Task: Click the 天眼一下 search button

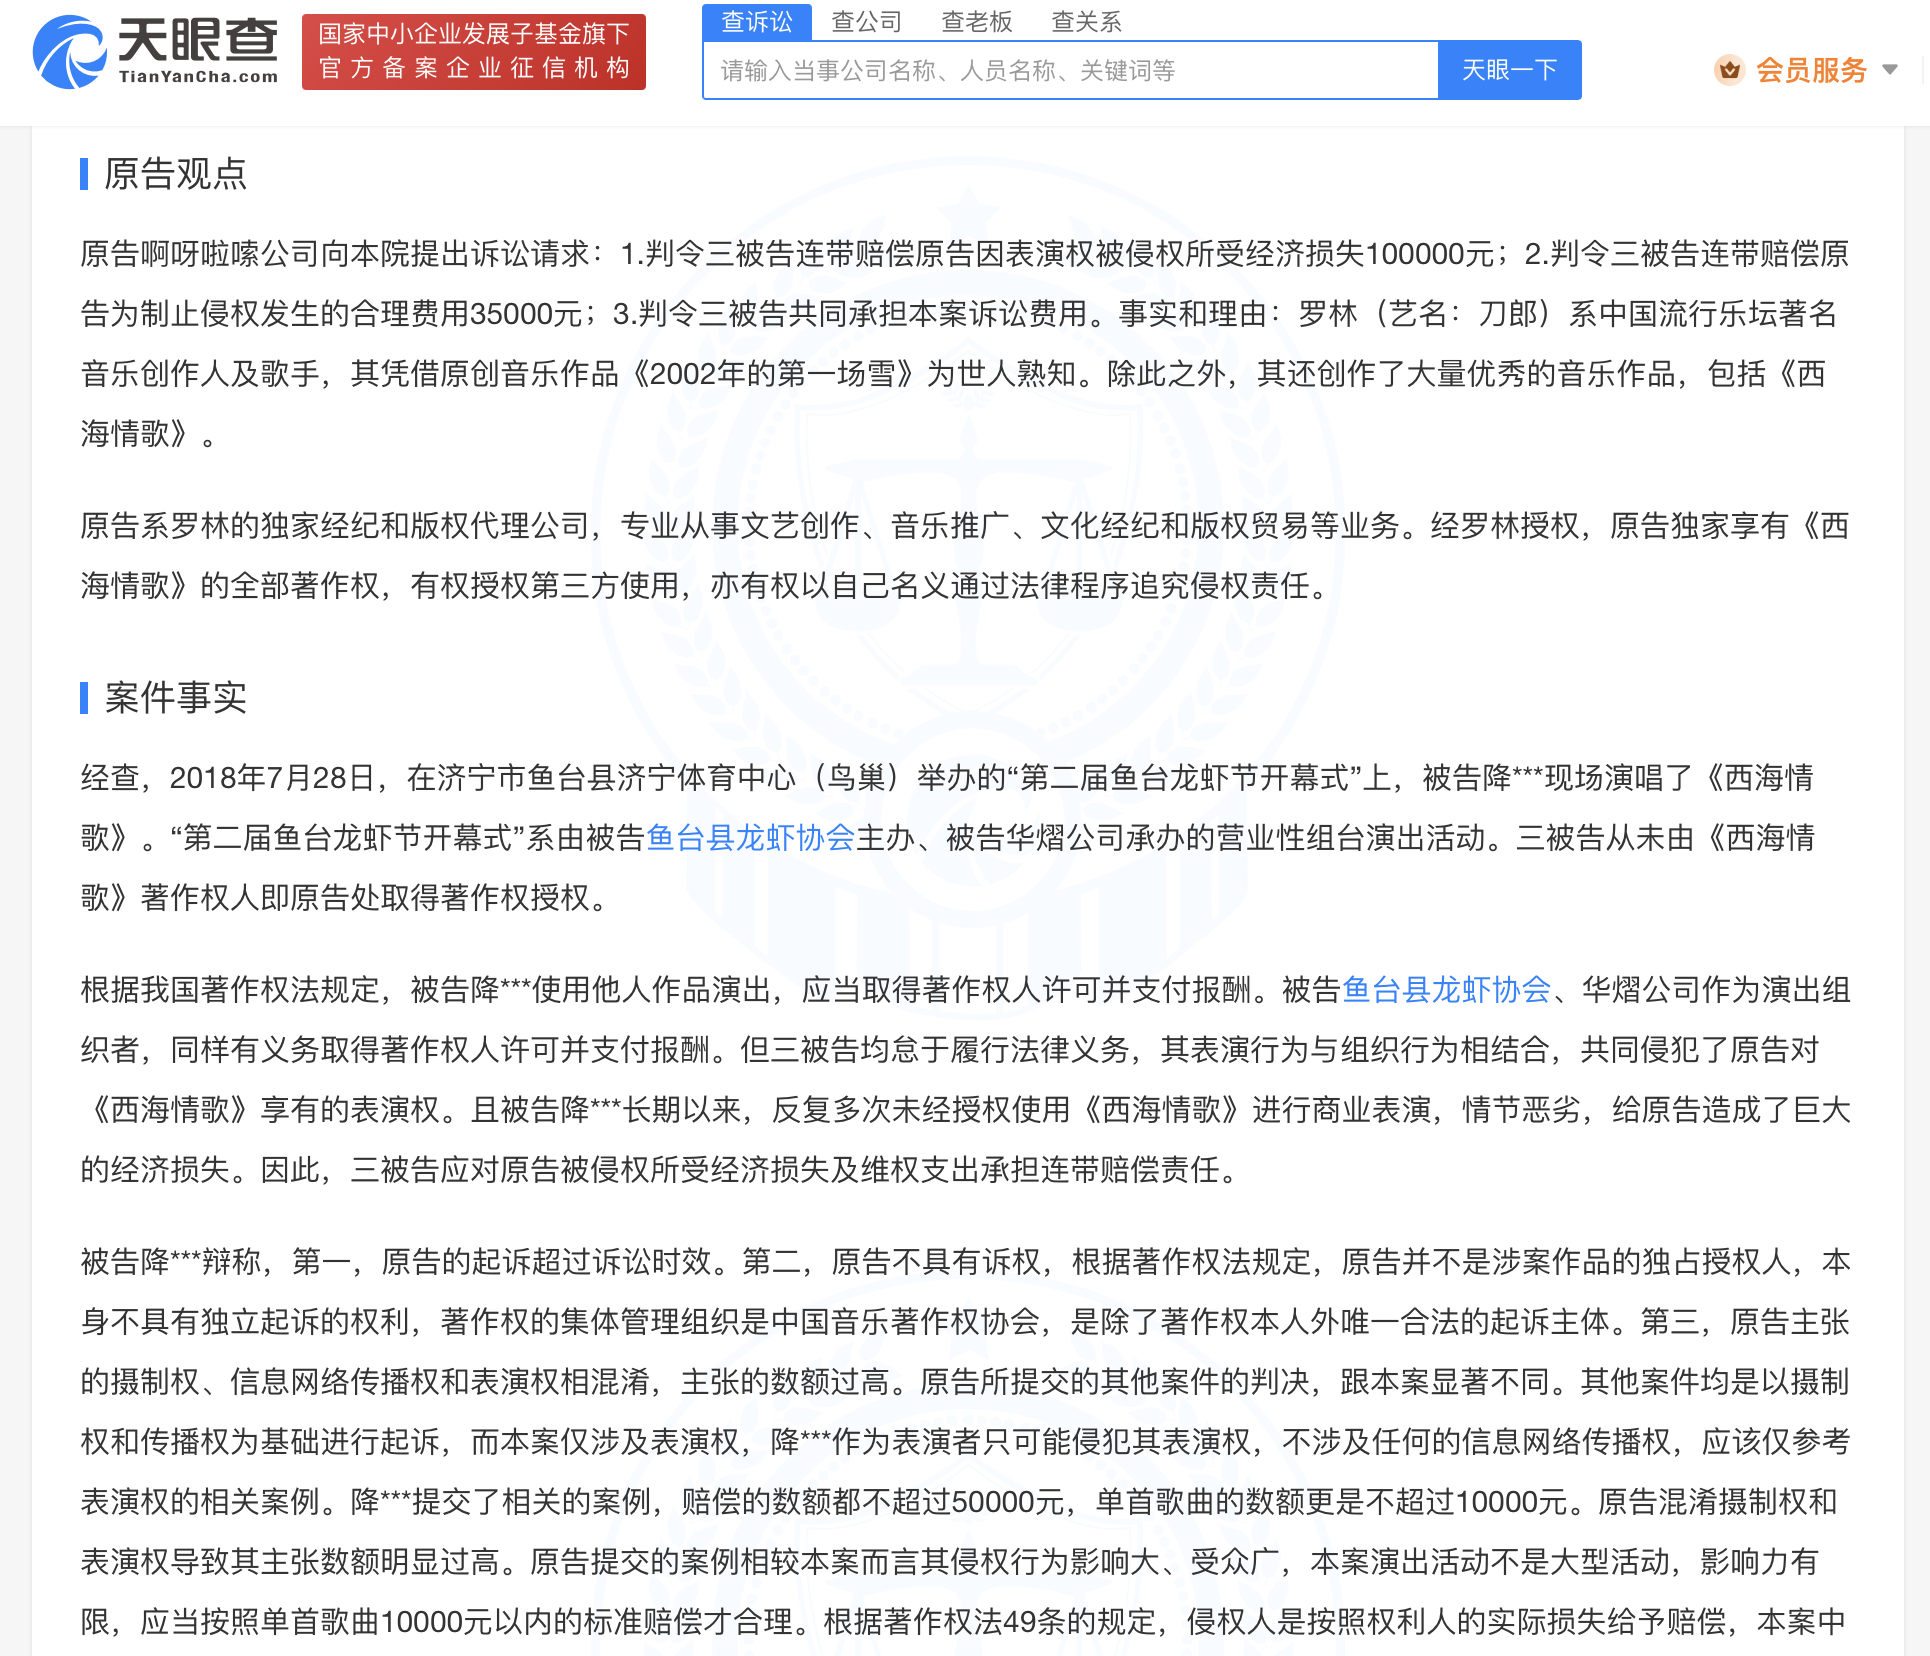Action: coord(1510,70)
